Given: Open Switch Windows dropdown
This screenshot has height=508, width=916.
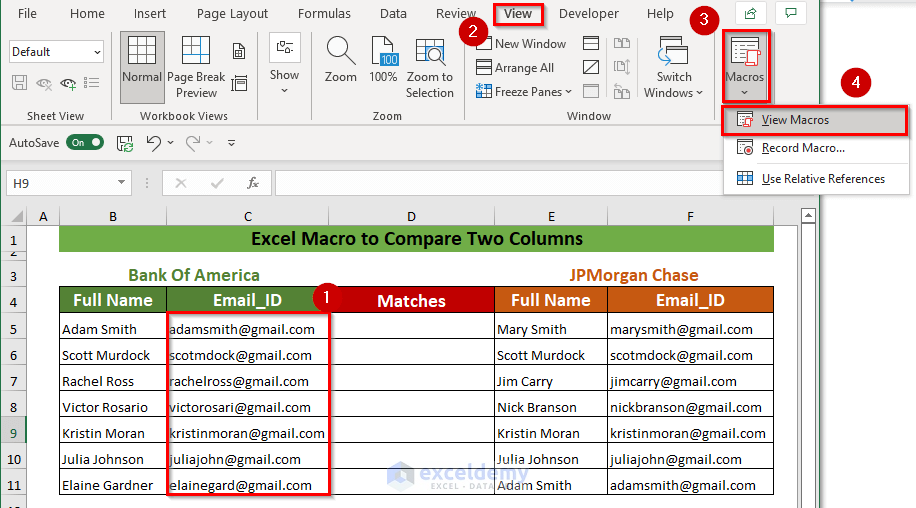Looking at the screenshot, I should point(674,67).
